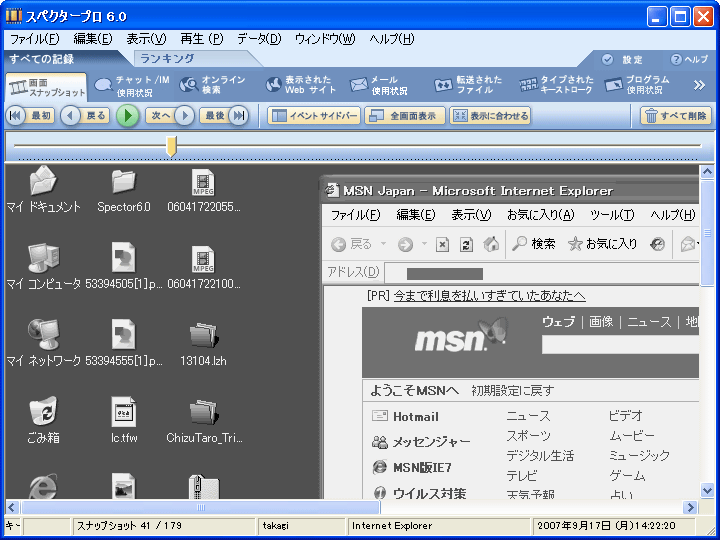Image resolution: width=720 pixels, height=540 pixels.
Task: Select マイ コンピュータ icon in snapshot
Action: pyautogui.click(x=44, y=267)
